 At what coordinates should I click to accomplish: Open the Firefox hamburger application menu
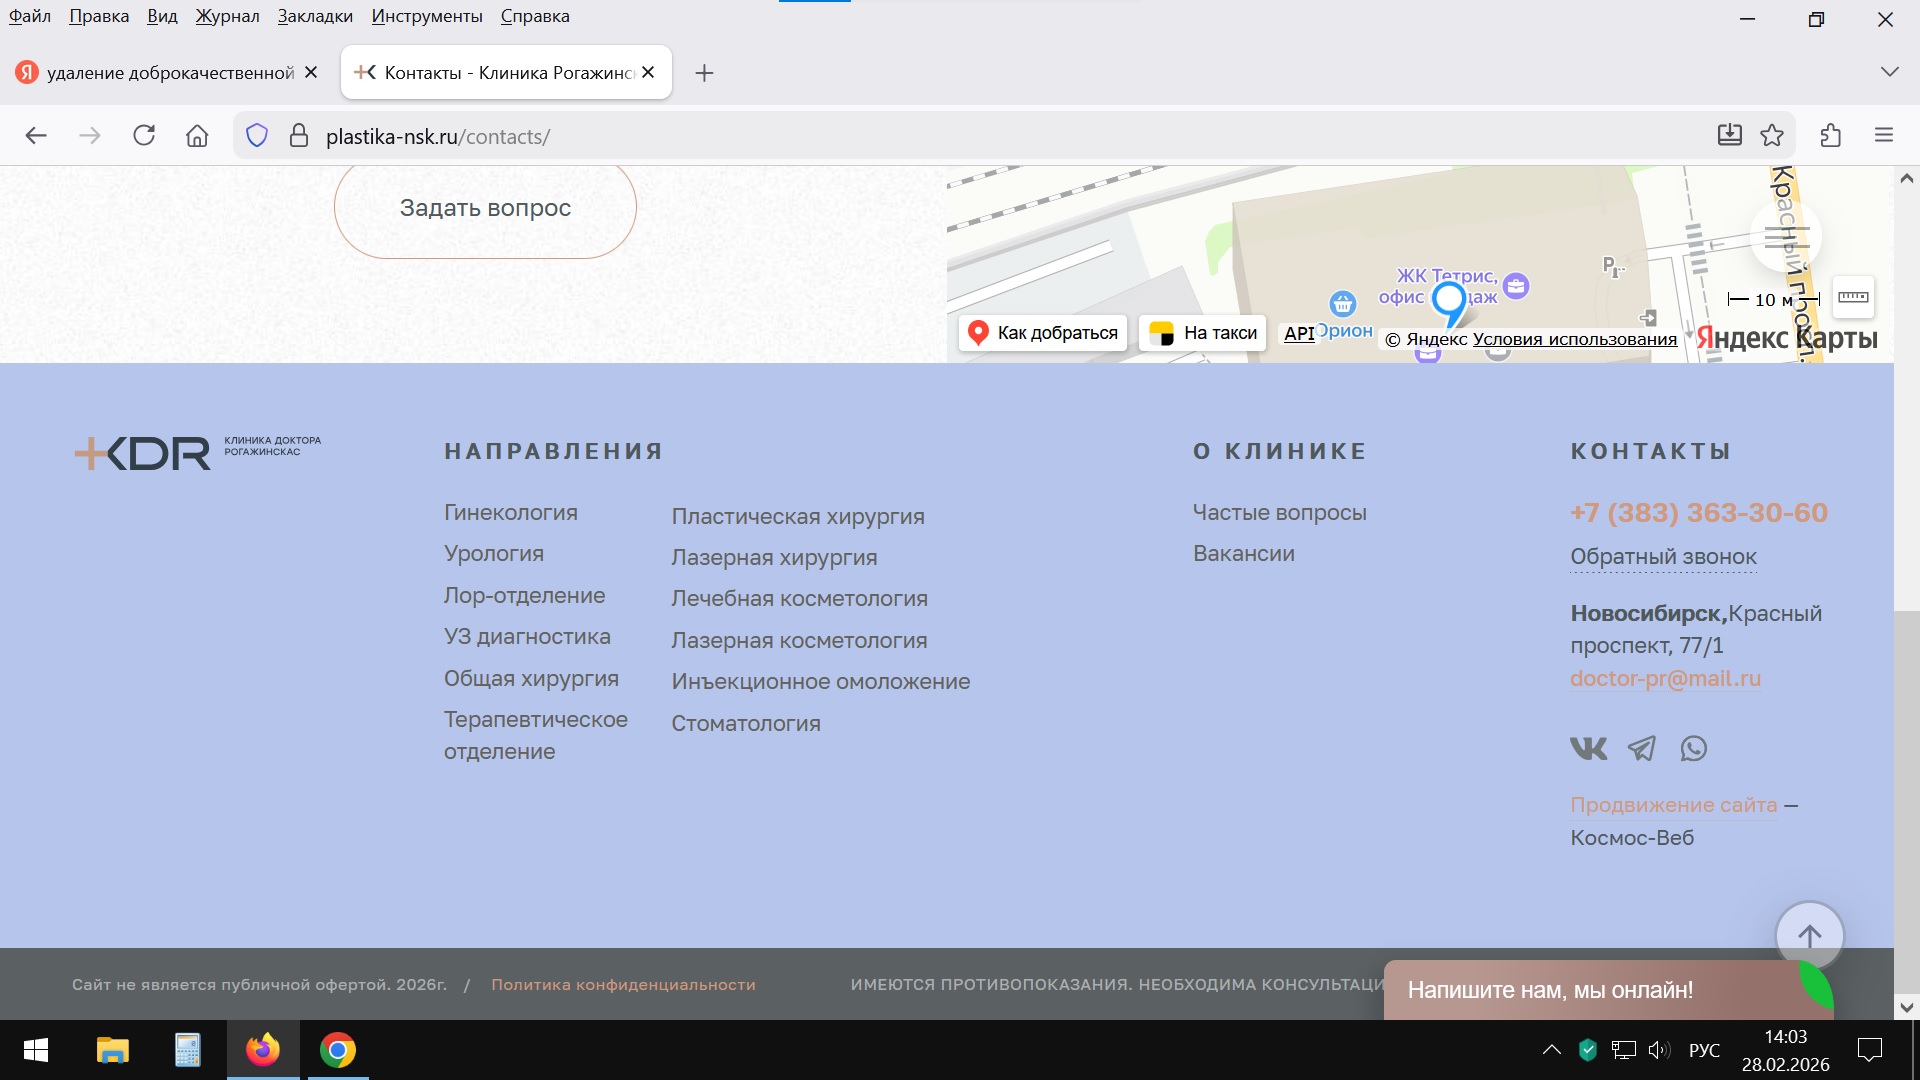coord(1883,136)
